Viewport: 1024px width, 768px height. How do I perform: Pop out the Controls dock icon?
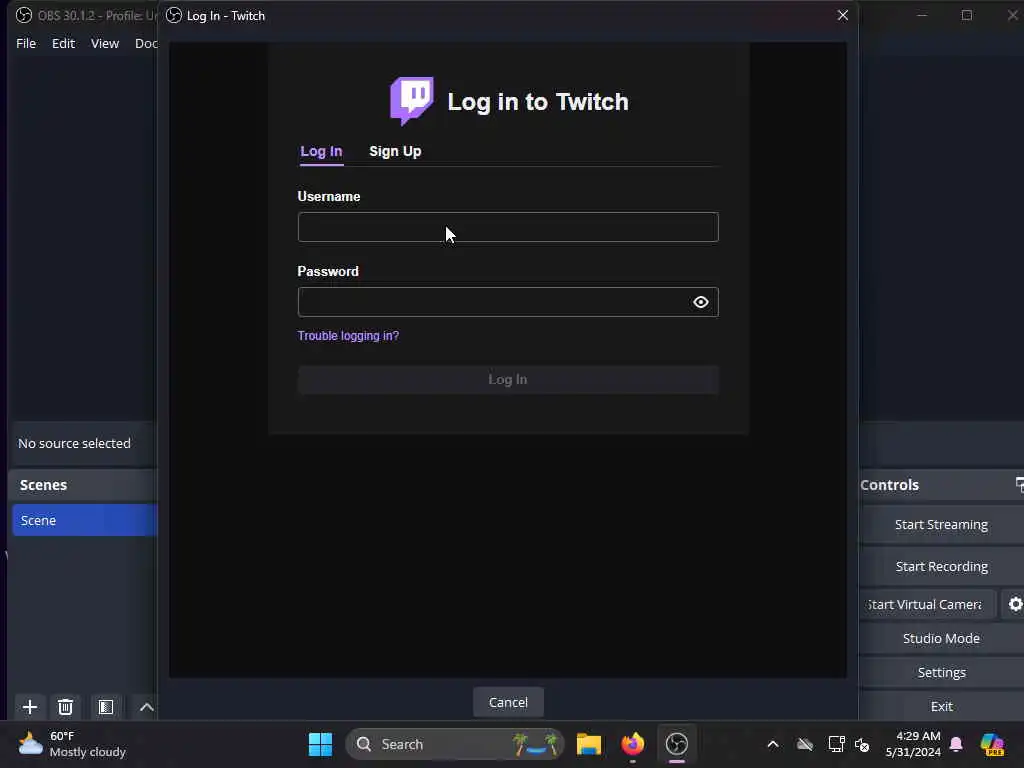point(1019,484)
